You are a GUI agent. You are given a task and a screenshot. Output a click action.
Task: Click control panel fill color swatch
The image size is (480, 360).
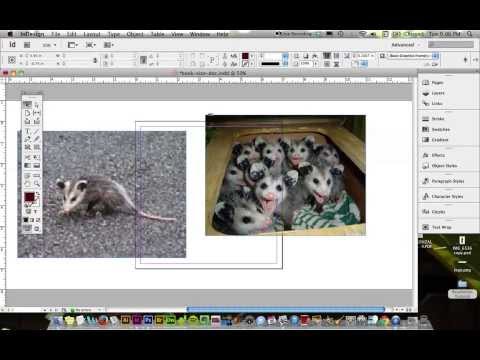245,56
